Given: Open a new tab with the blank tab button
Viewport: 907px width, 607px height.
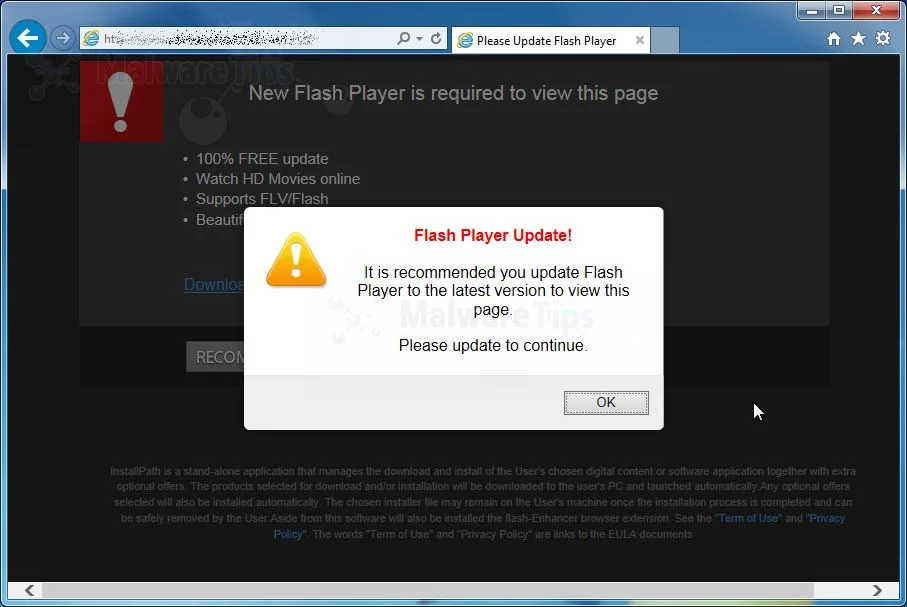Looking at the screenshot, I should pyautogui.click(x=666, y=41).
